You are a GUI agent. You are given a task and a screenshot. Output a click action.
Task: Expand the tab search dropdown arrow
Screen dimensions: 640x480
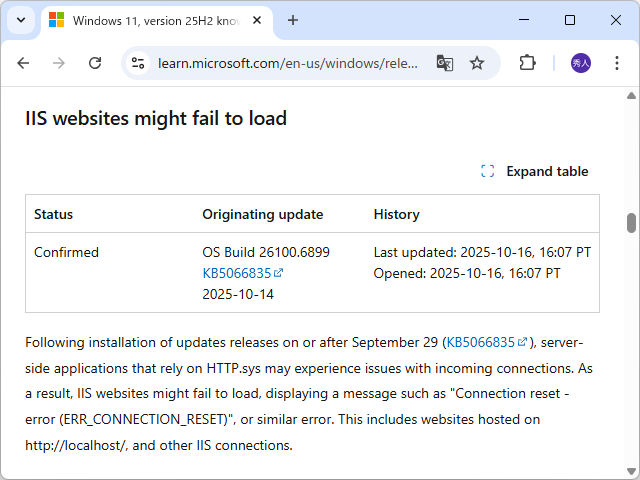coord(20,20)
